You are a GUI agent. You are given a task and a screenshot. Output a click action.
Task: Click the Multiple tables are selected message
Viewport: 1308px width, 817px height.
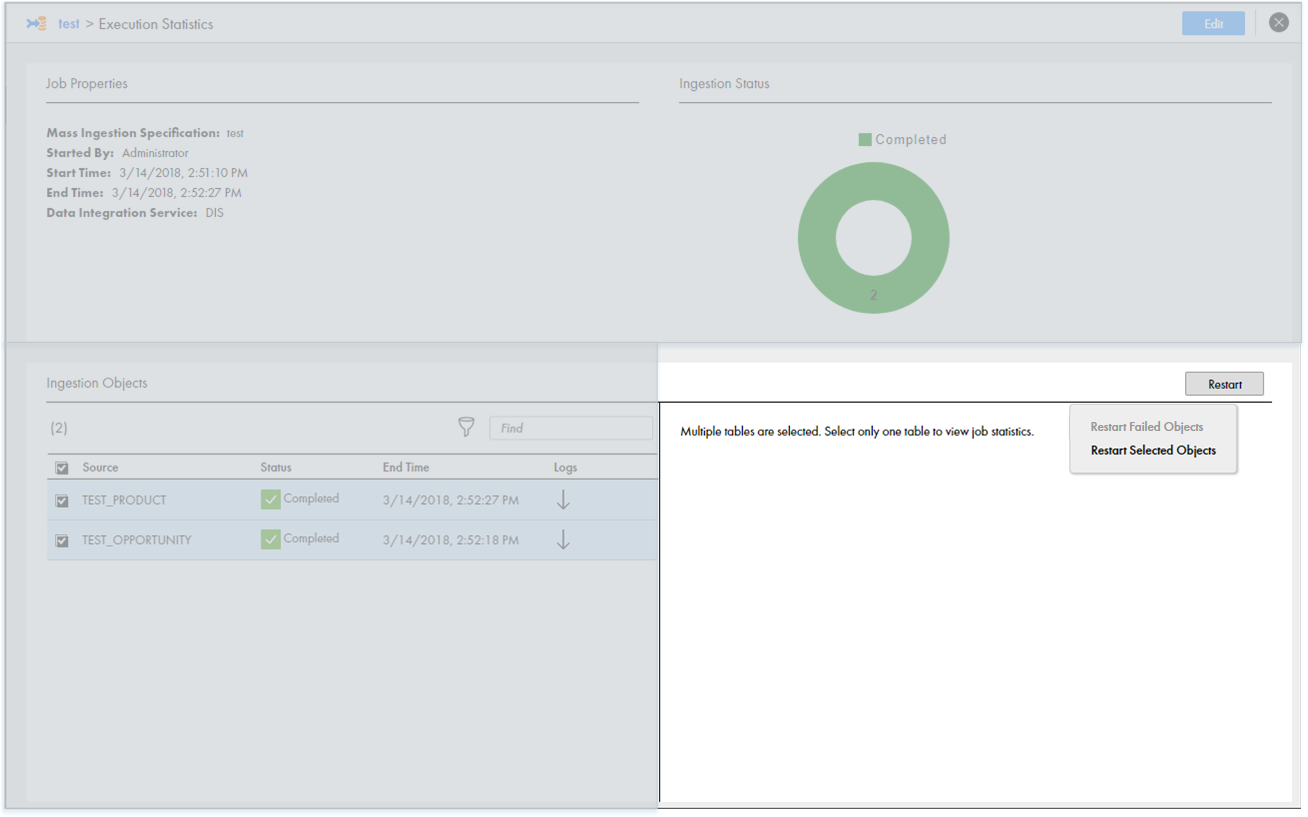[x=856, y=432]
